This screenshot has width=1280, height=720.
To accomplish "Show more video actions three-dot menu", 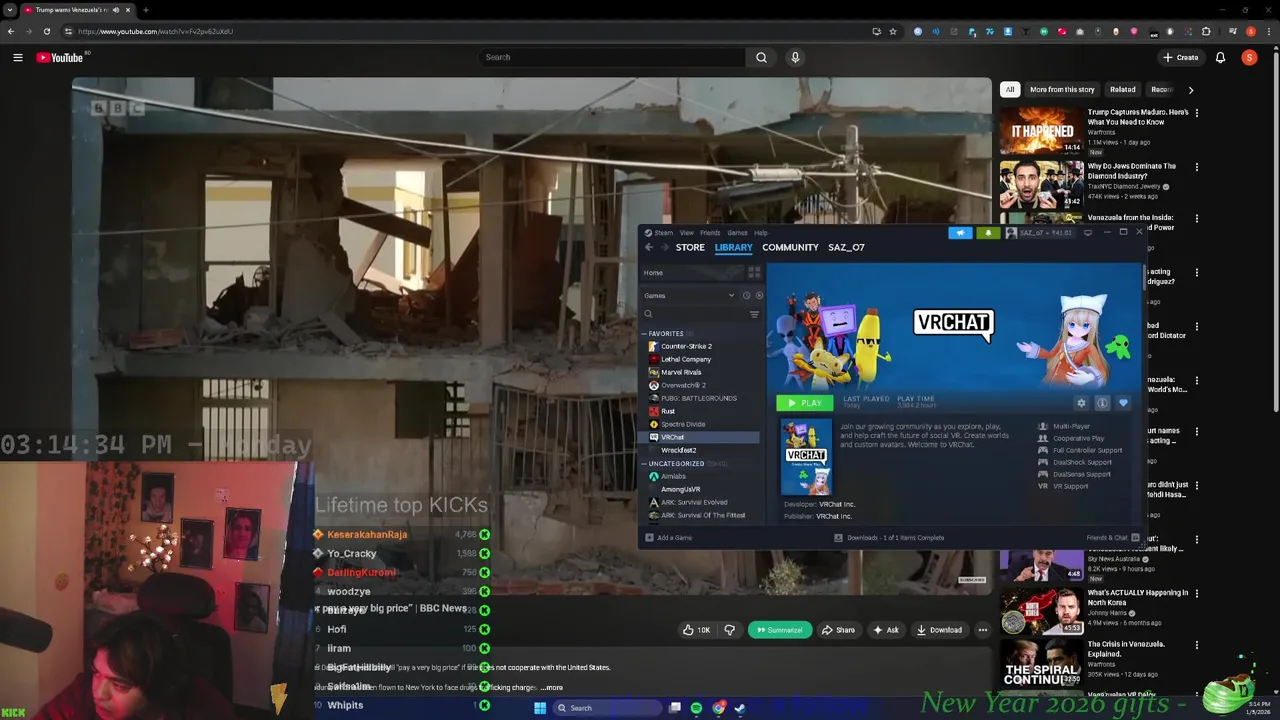I will pos(983,630).
